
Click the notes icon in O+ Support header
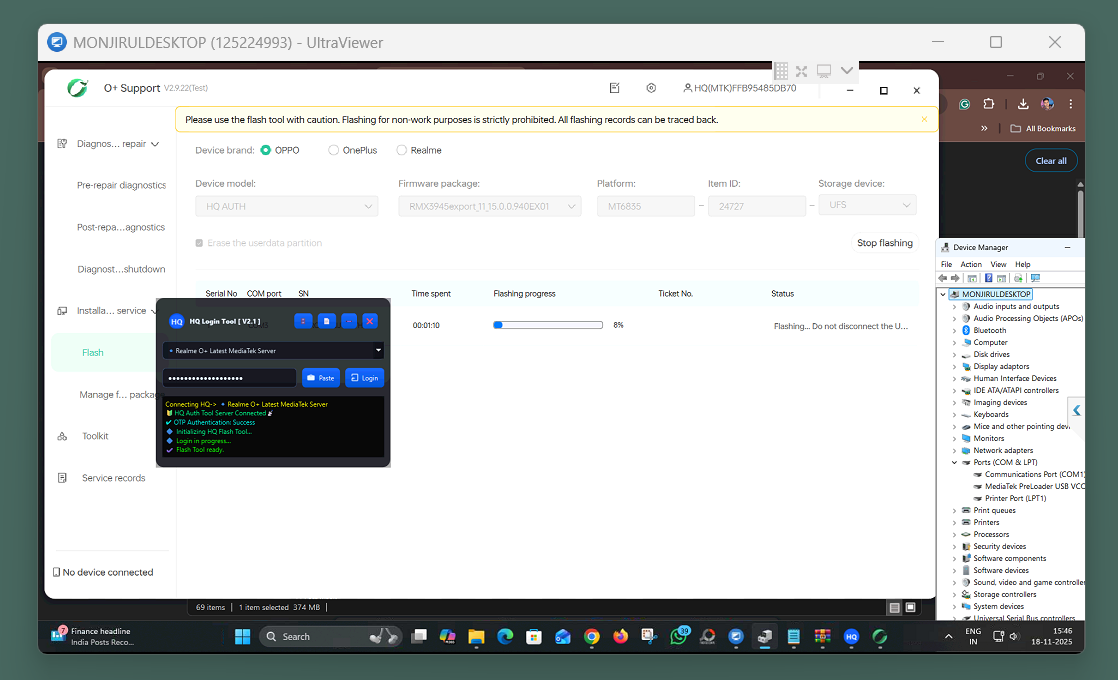(615, 88)
